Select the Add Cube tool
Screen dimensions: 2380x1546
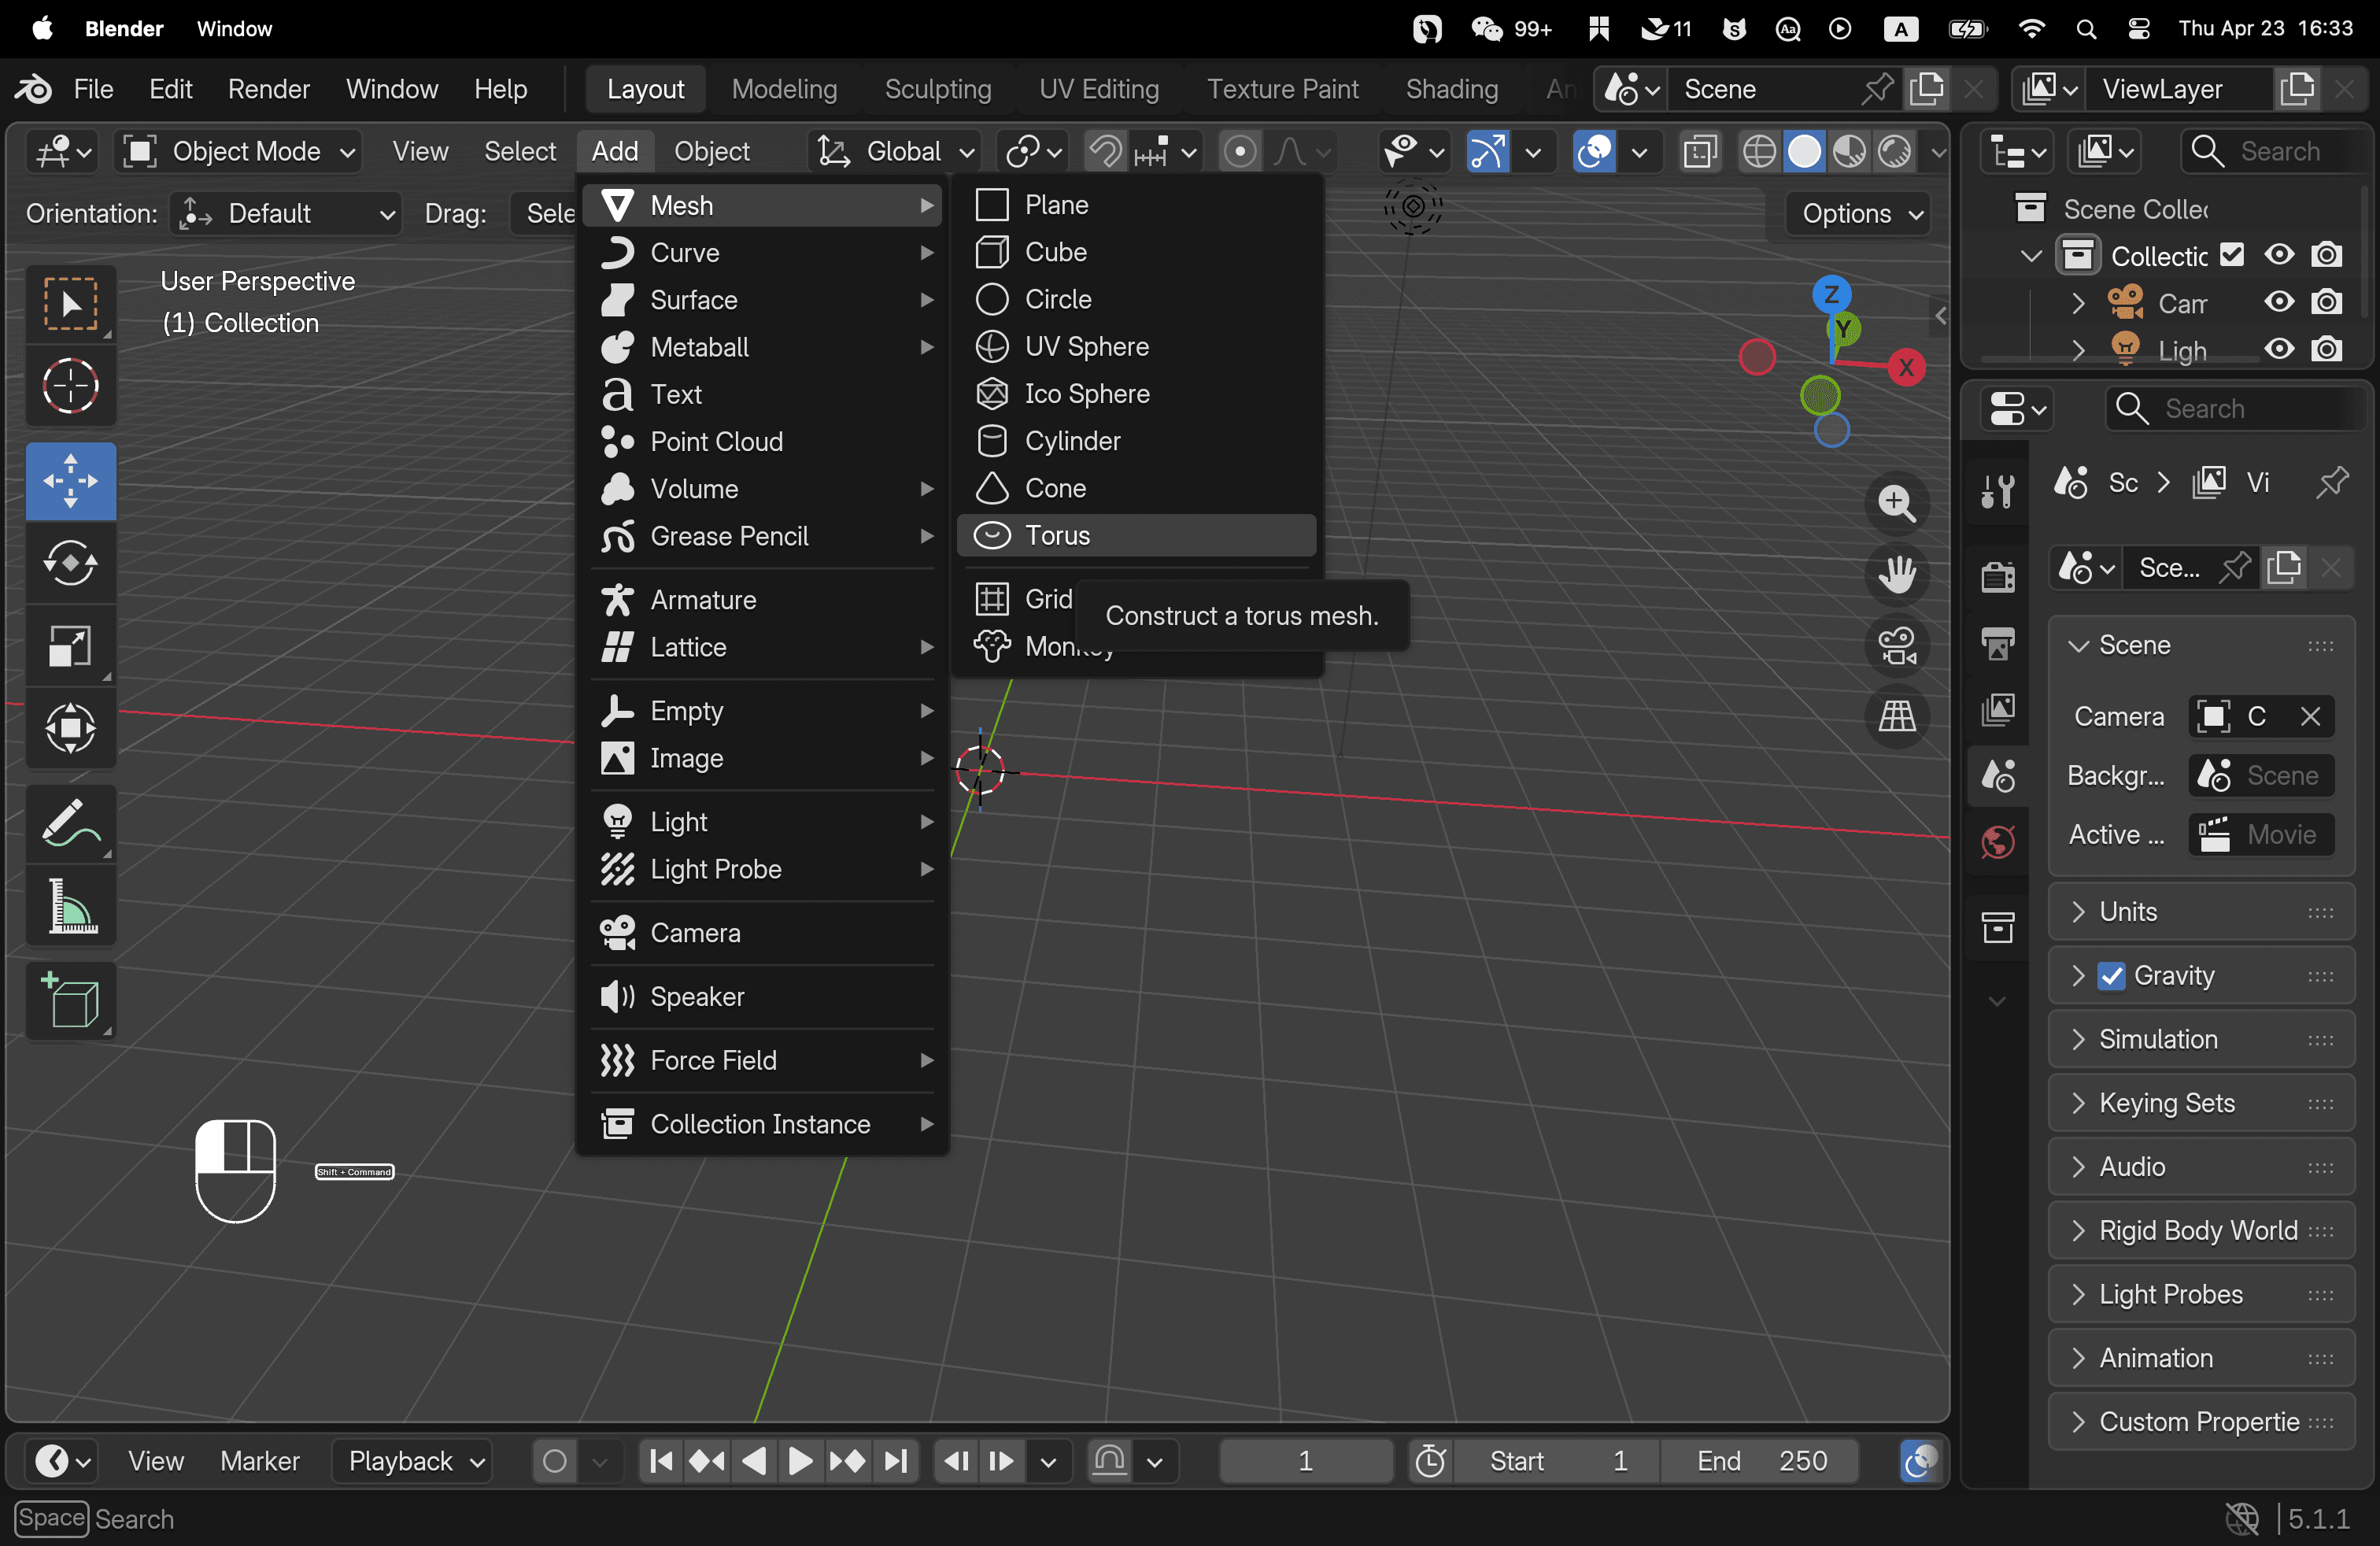(x=70, y=1002)
